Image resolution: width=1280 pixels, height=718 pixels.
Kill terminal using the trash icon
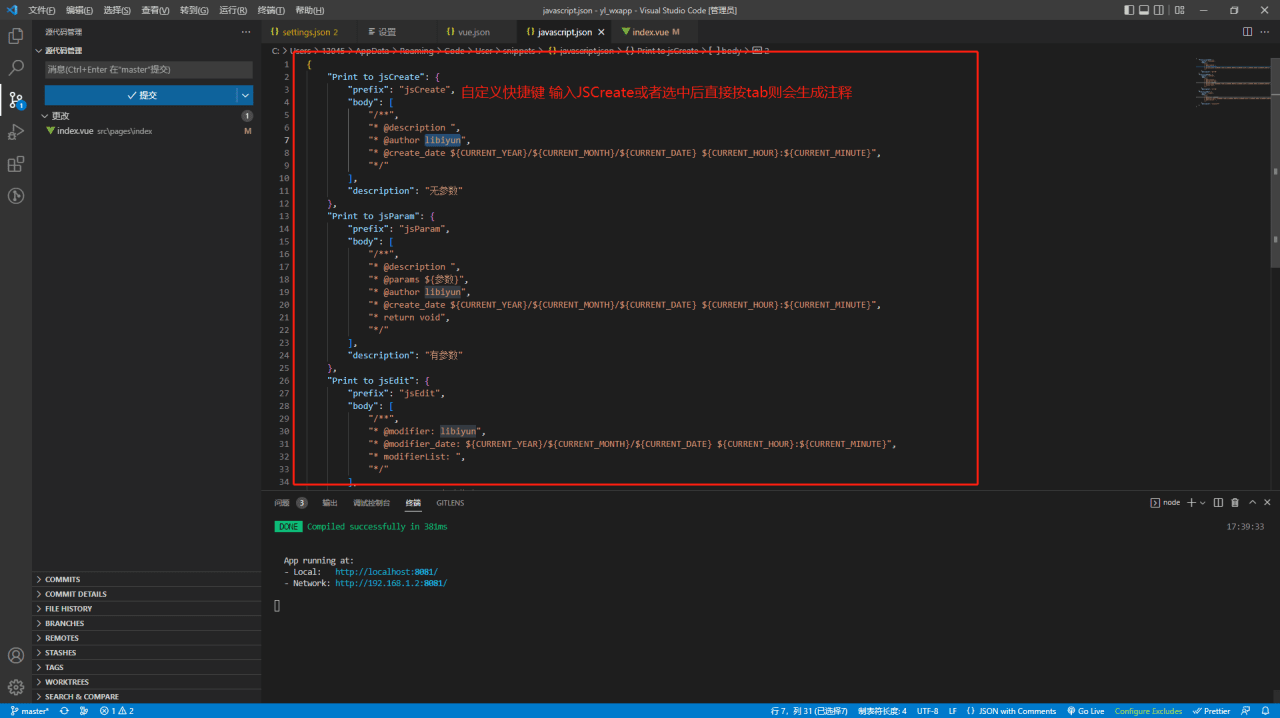1235,503
